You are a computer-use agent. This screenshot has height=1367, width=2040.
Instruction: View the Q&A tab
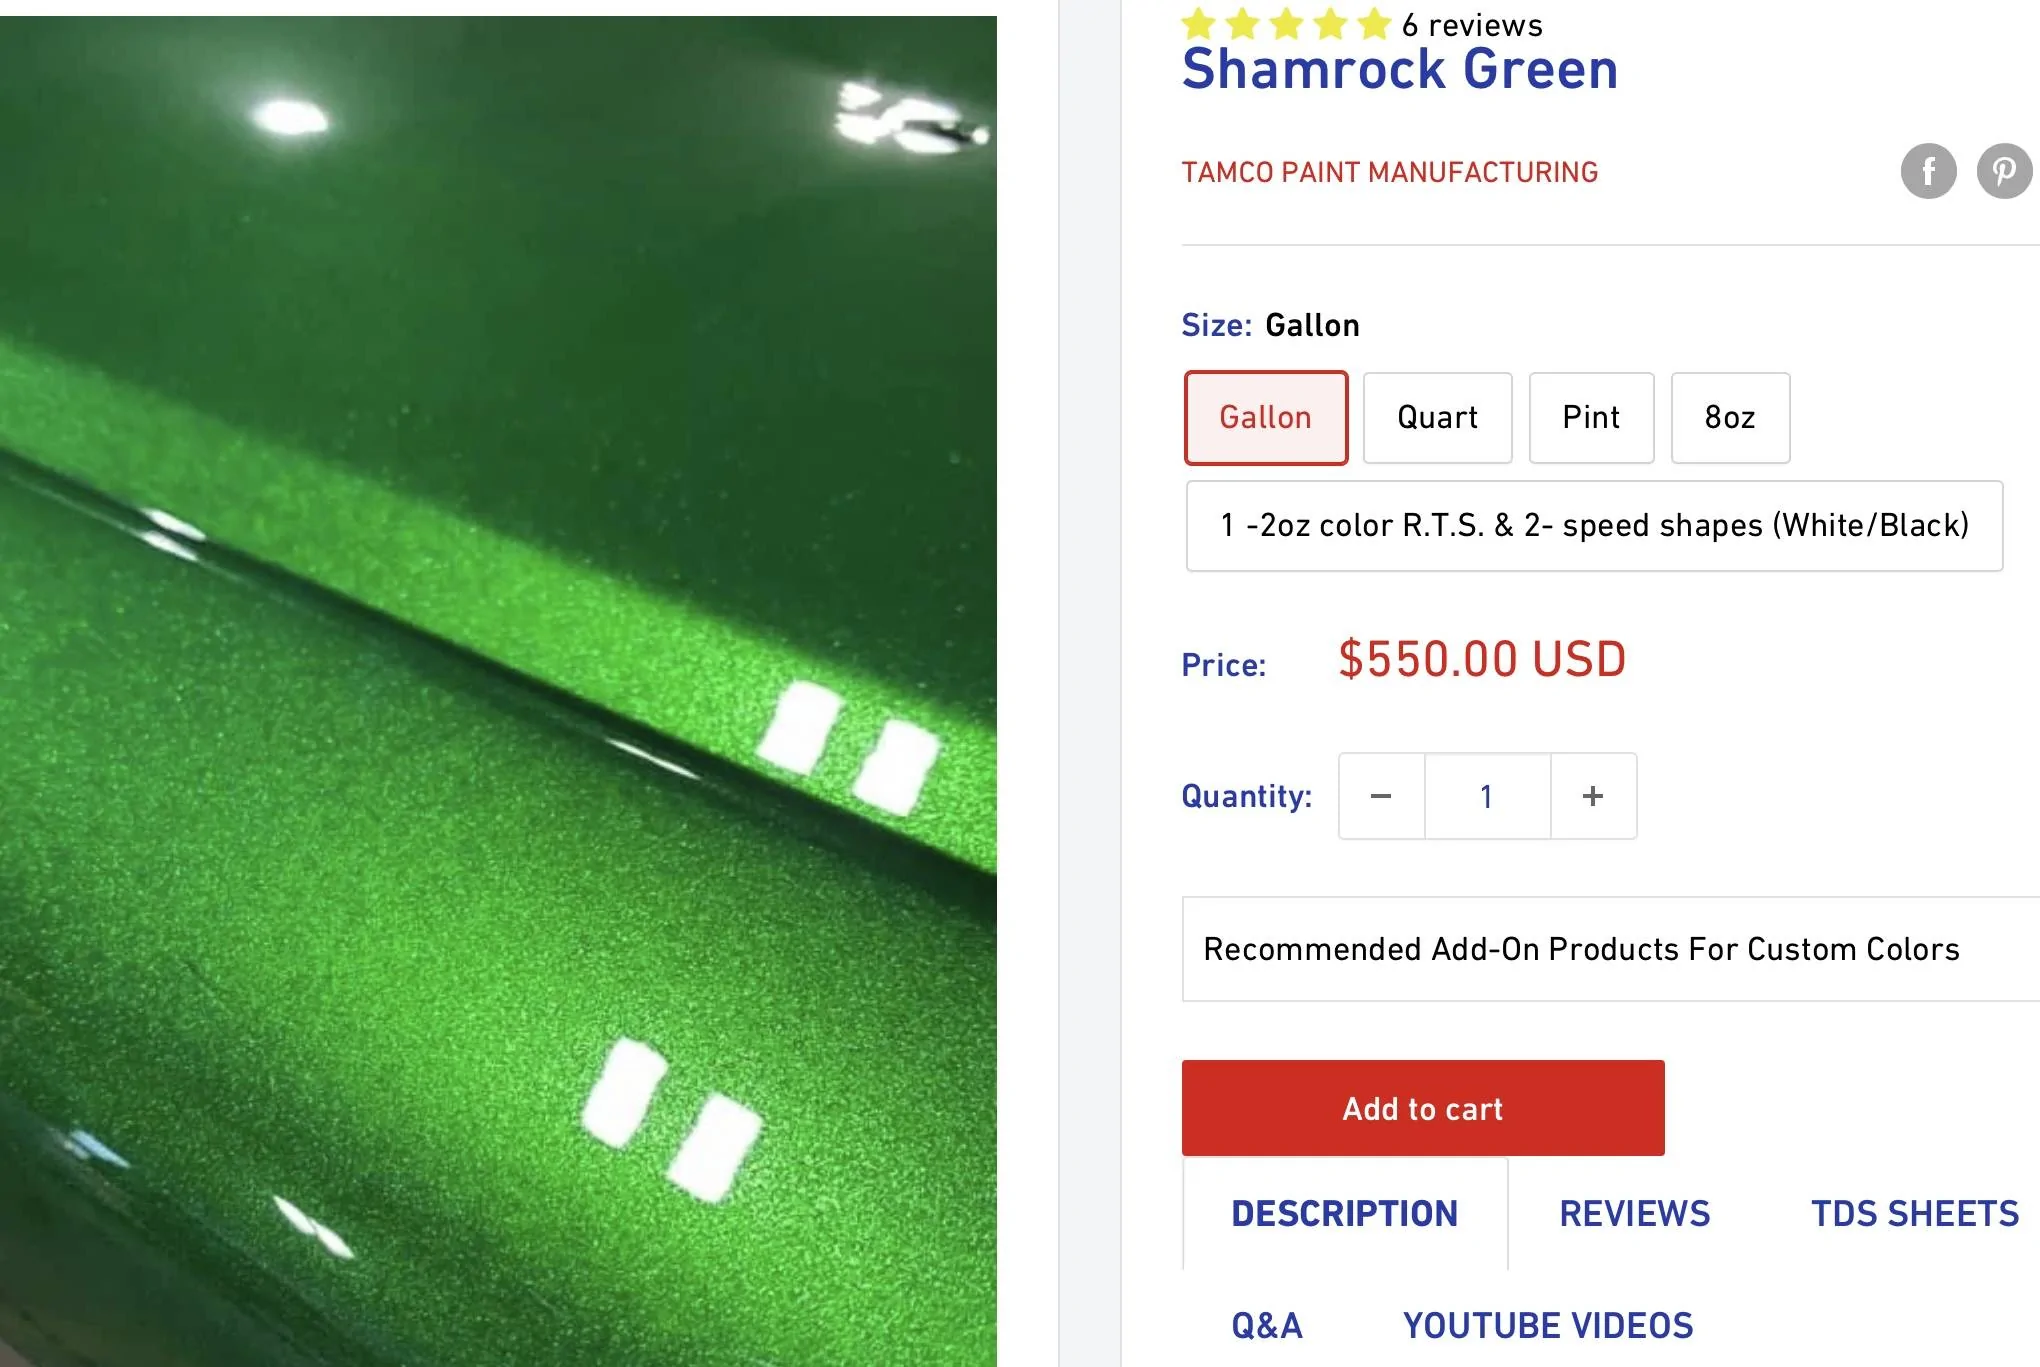pos(1267,1326)
